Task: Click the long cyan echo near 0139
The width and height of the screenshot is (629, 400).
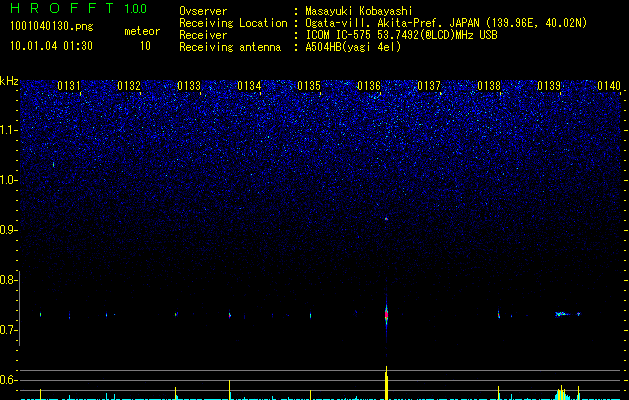Action: [563, 314]
